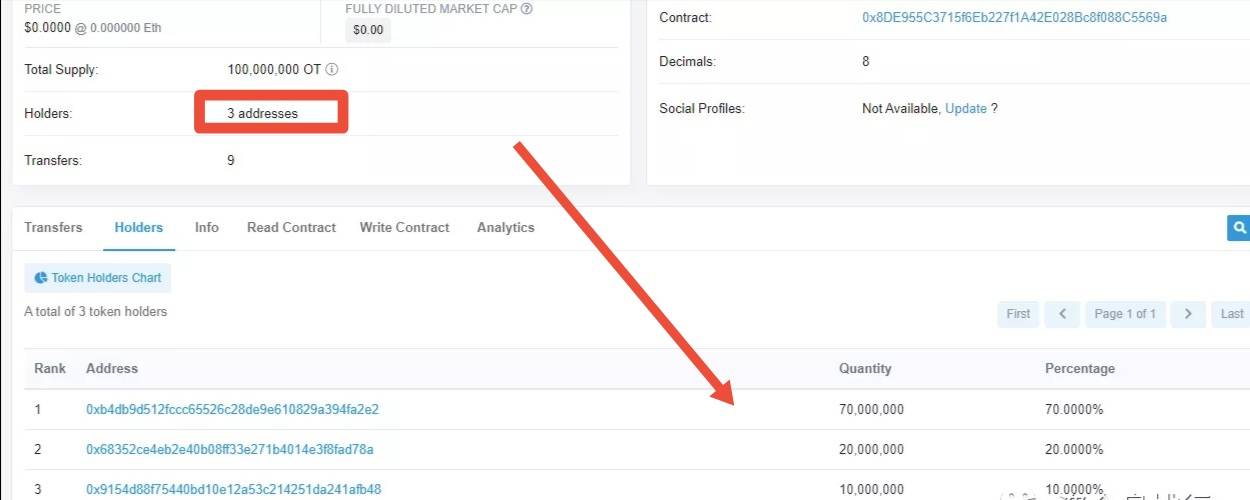Image resolution: width=1250 pixels, height=500 pixels.
Task: Click the Update social profiles link
Action: point(966,108)
